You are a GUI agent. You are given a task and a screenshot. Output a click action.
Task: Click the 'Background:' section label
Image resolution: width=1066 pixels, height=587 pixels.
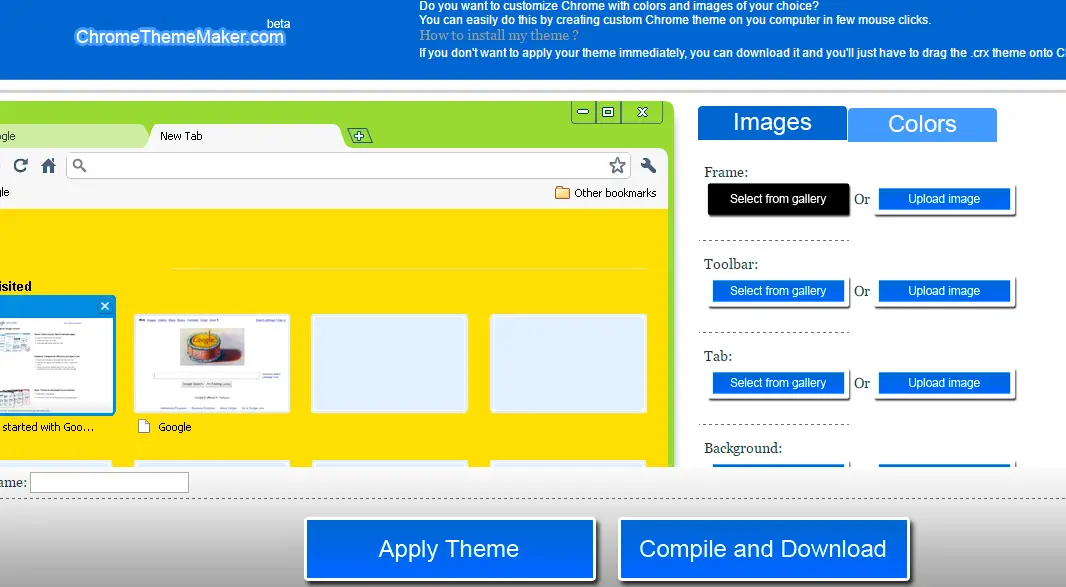click(743, 448)
